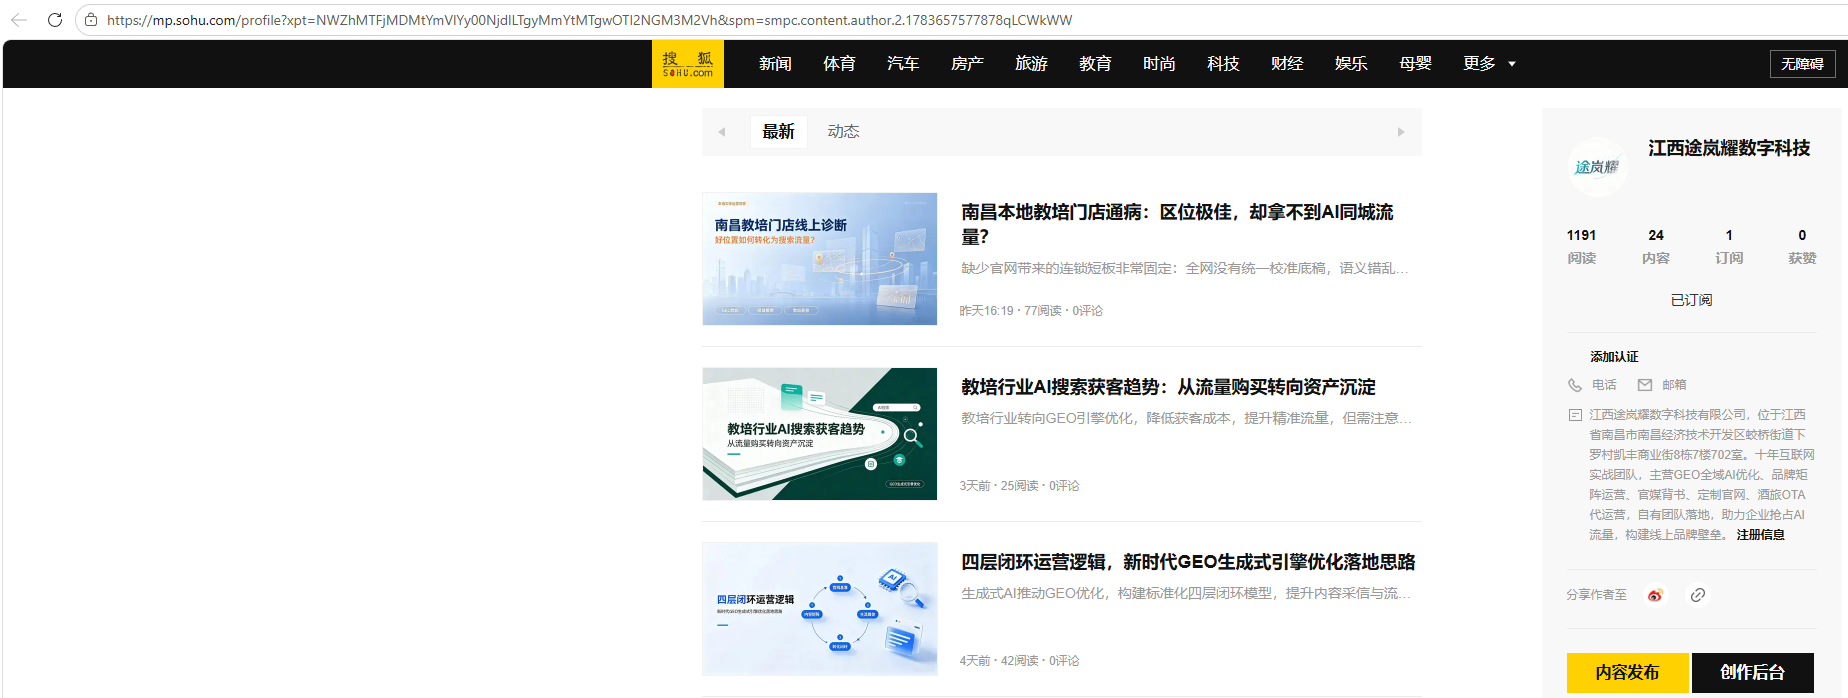Viewport: 1848px width, 698px height.
Task: Go back with the browser arrow
Action: click(19, 20)
